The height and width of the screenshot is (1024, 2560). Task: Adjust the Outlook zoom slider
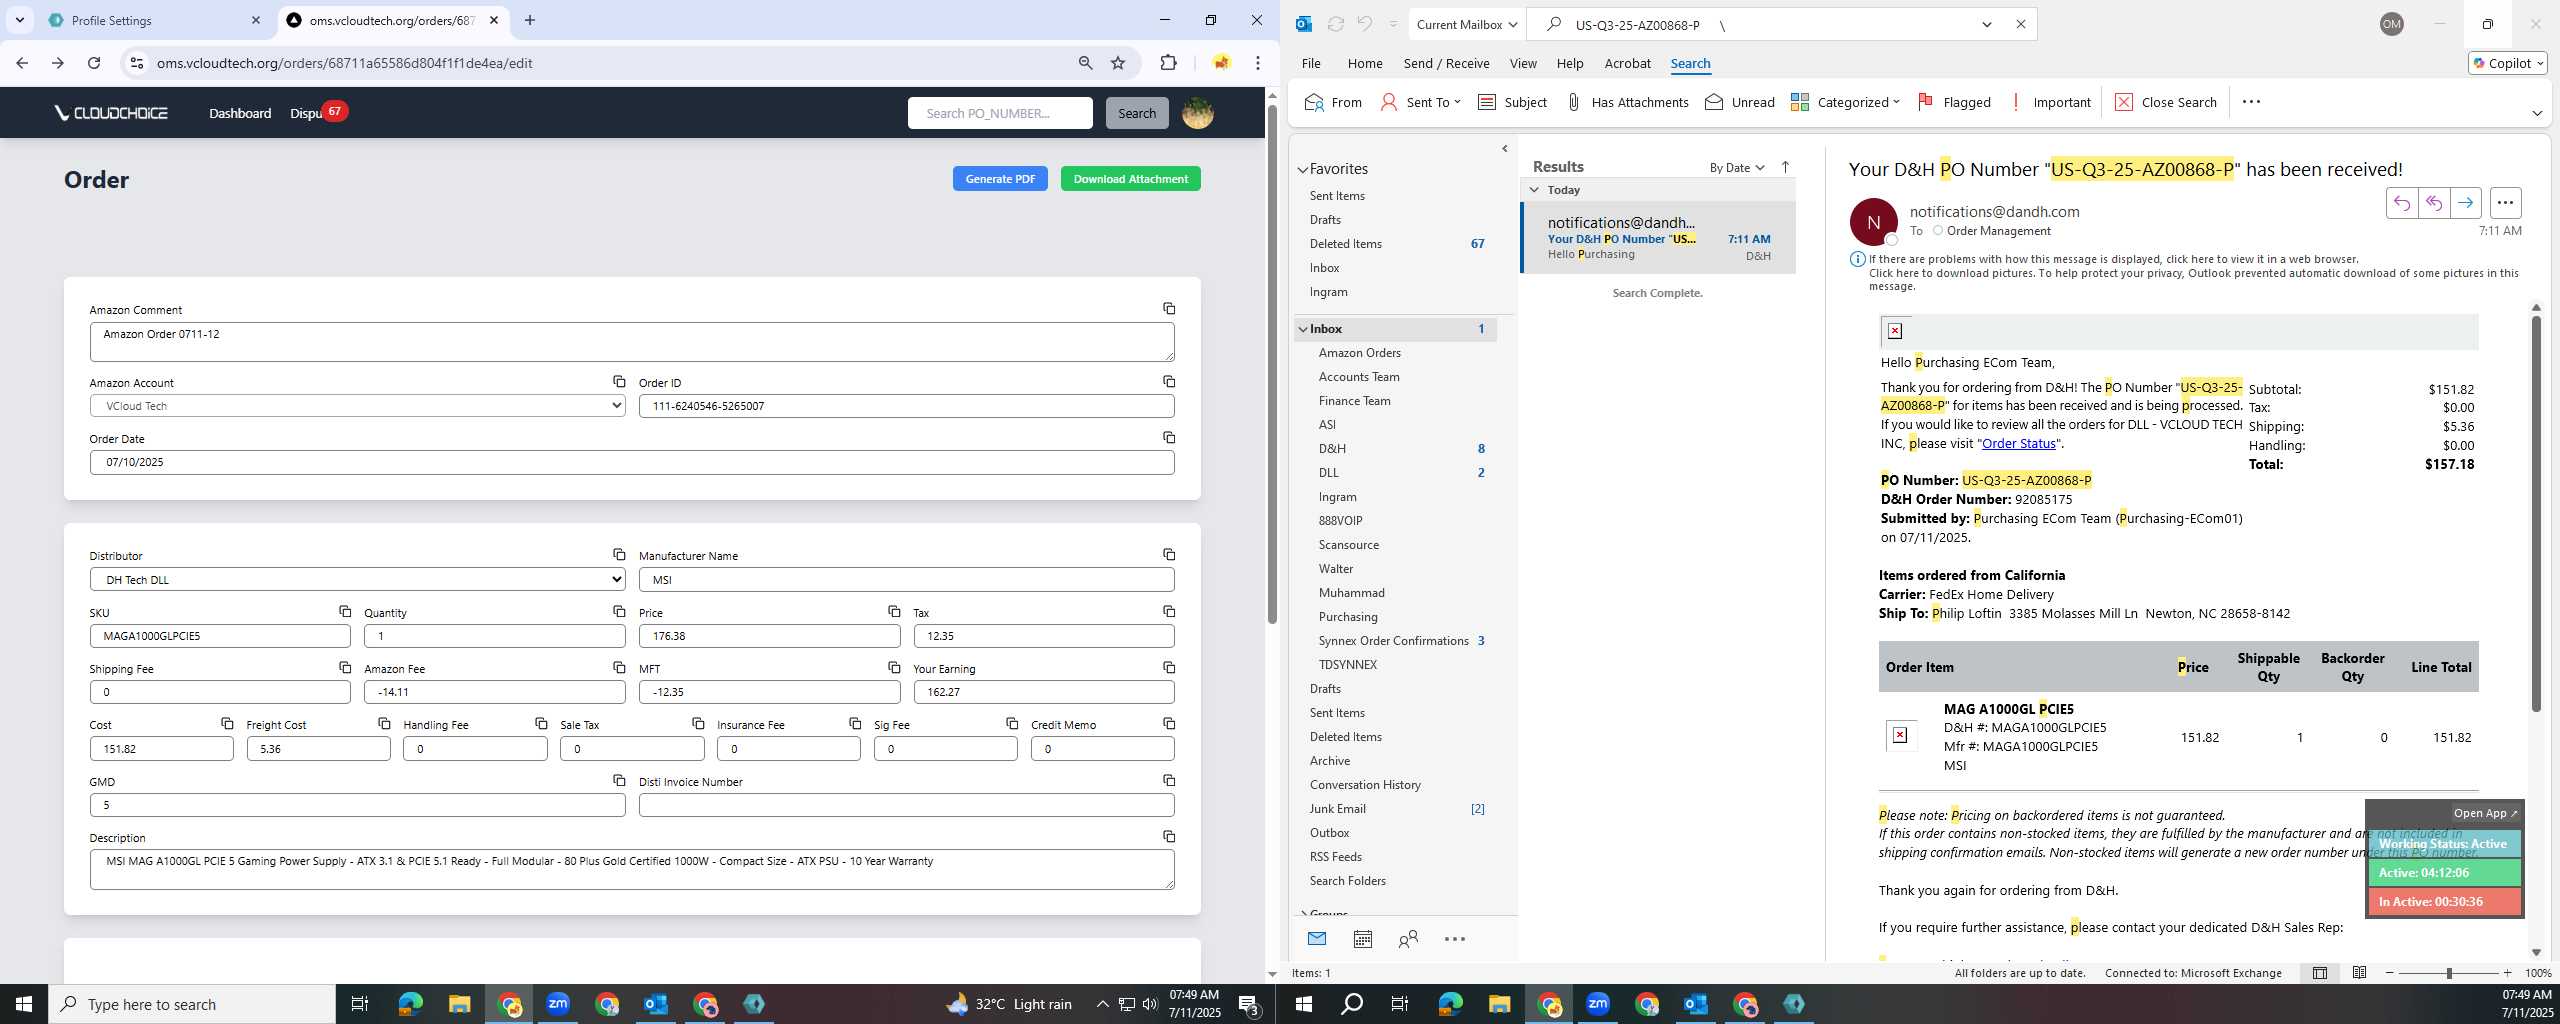2448,973
